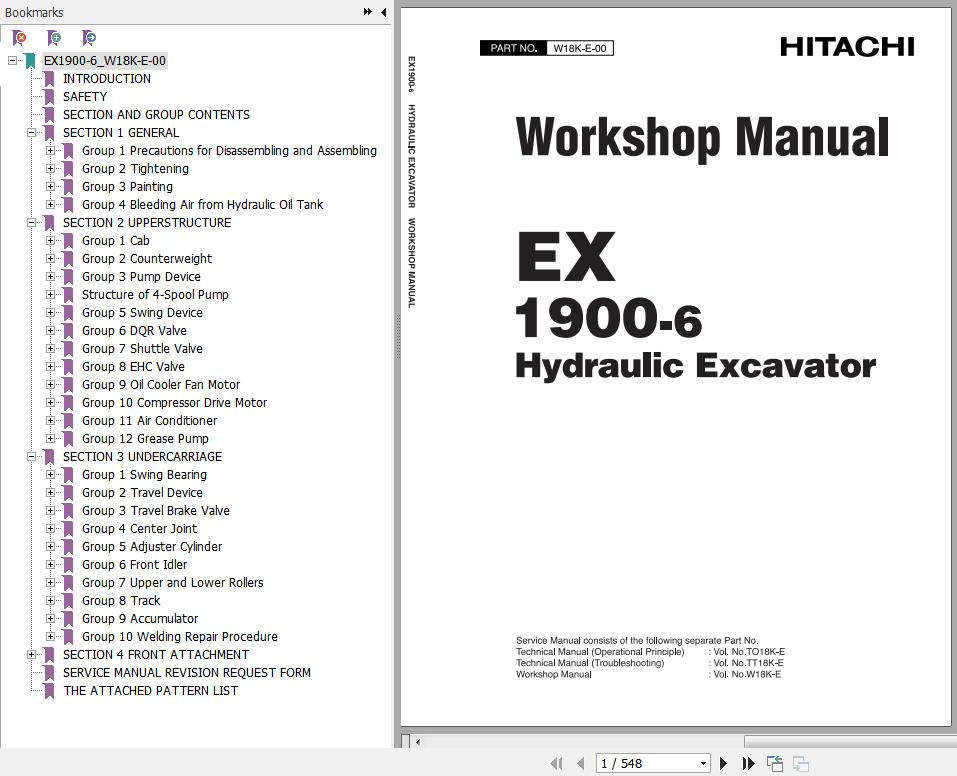957x776 pixels.
Task: Open Group 3 Travel Brake Valve bookmark
Action: click(156, 510)
